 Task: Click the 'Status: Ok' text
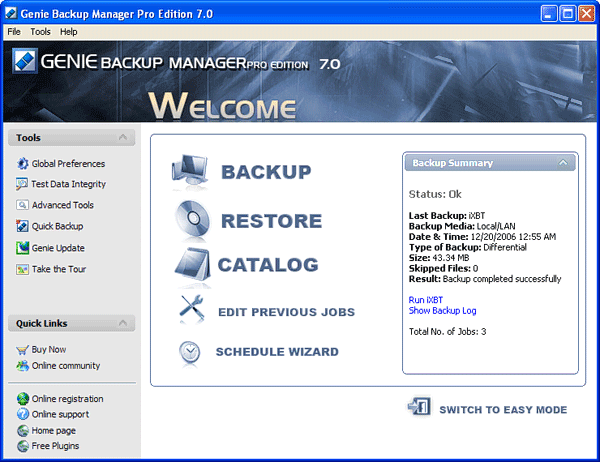(435, 194)
